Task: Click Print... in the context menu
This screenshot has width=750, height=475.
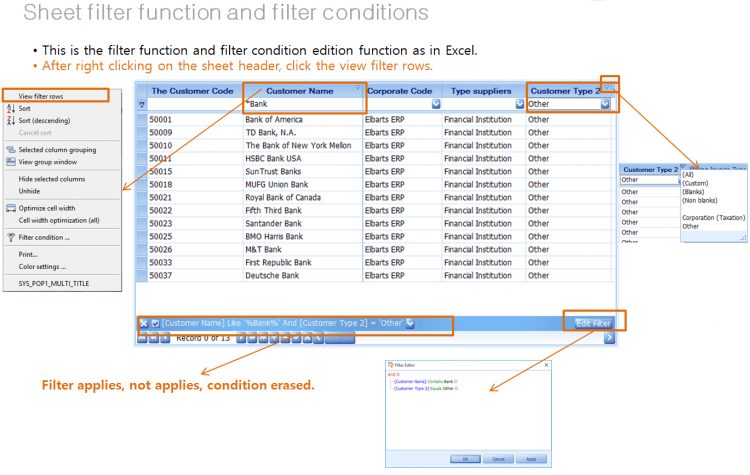Action: pos(28,254)
